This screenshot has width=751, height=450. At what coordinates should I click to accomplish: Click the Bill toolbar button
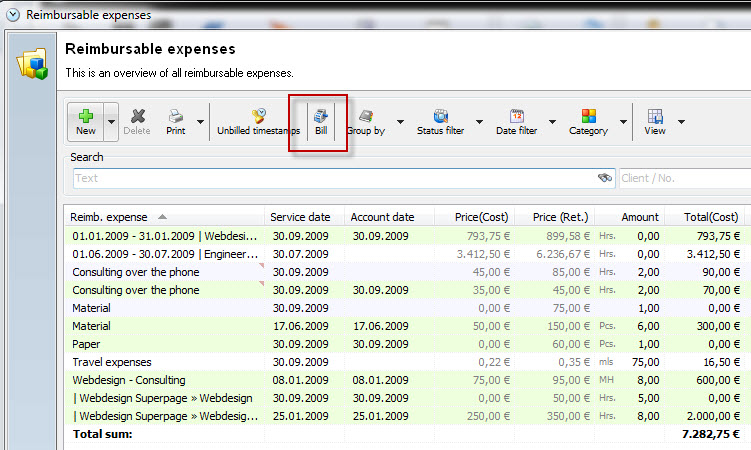tap(321, 122)
